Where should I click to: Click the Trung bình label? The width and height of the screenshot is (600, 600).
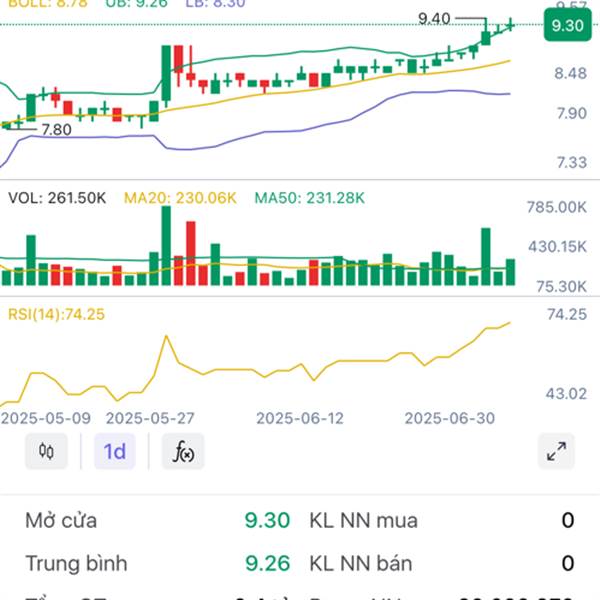[76, 563]
